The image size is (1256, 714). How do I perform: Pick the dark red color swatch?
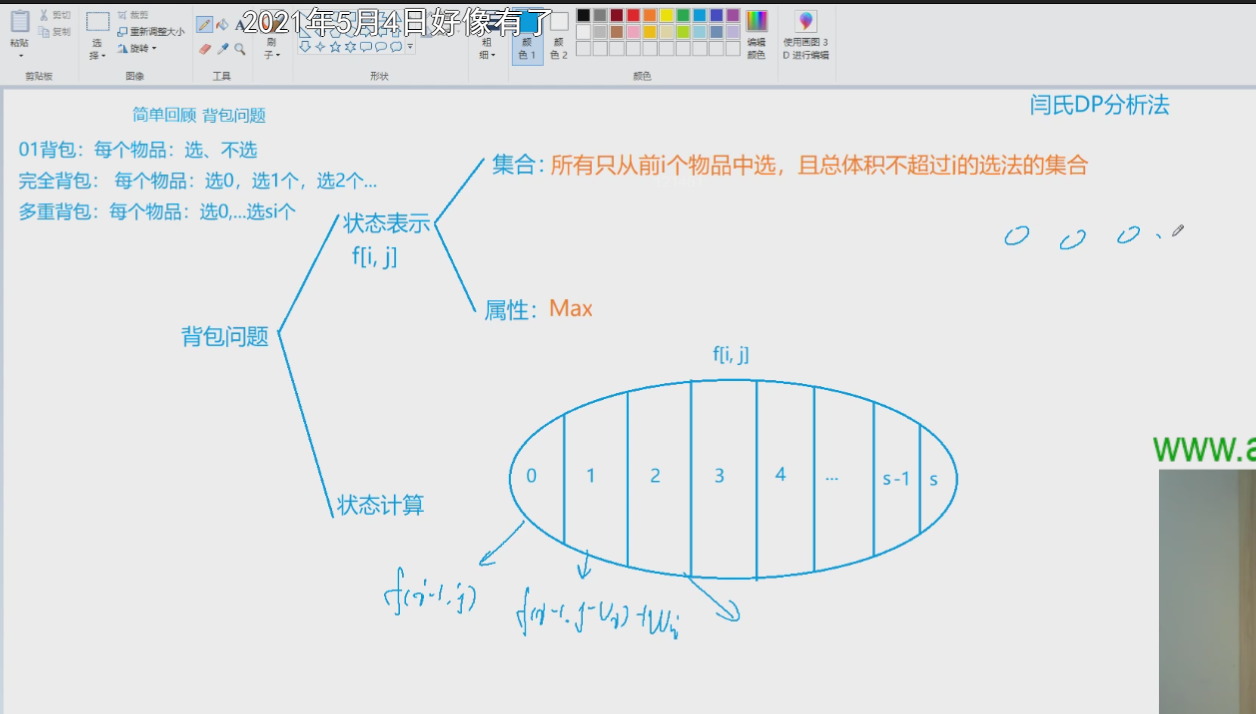(617, 15)
